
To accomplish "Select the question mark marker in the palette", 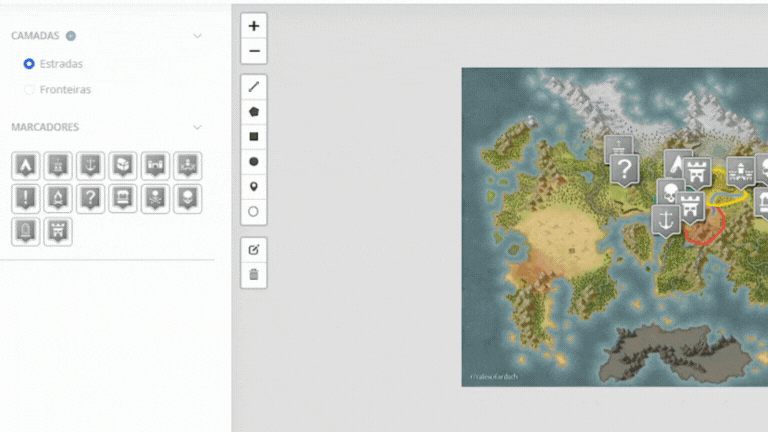I will click(x=91, y=198).
